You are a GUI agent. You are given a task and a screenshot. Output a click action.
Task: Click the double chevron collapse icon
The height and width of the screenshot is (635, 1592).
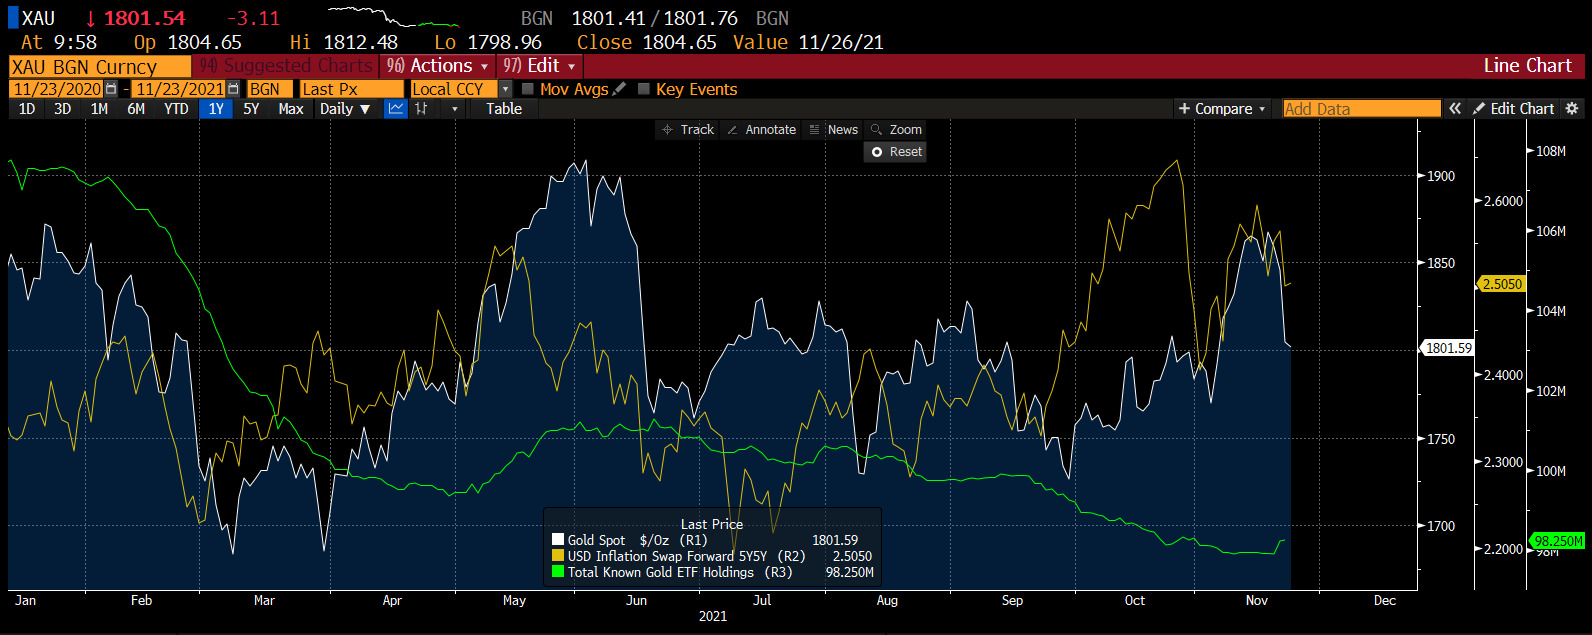point(1455,109)
